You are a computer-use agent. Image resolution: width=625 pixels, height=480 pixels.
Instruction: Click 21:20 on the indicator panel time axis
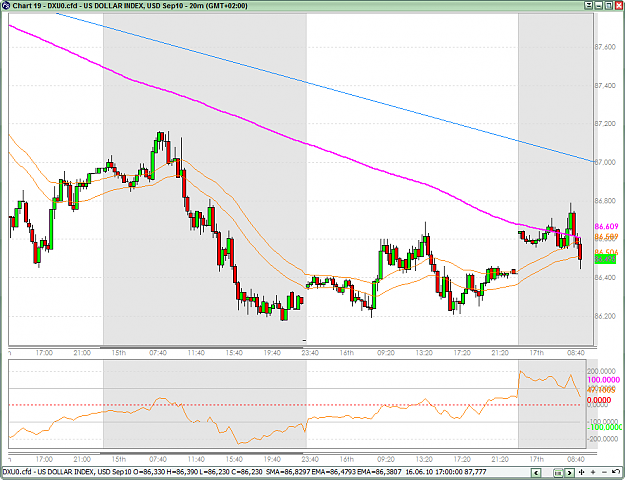[x=500, y=459]
